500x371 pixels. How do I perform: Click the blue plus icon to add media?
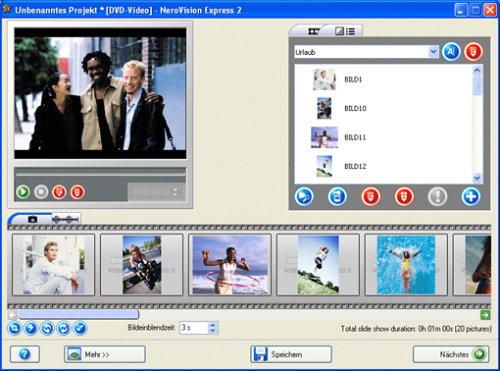click(471, 197)
